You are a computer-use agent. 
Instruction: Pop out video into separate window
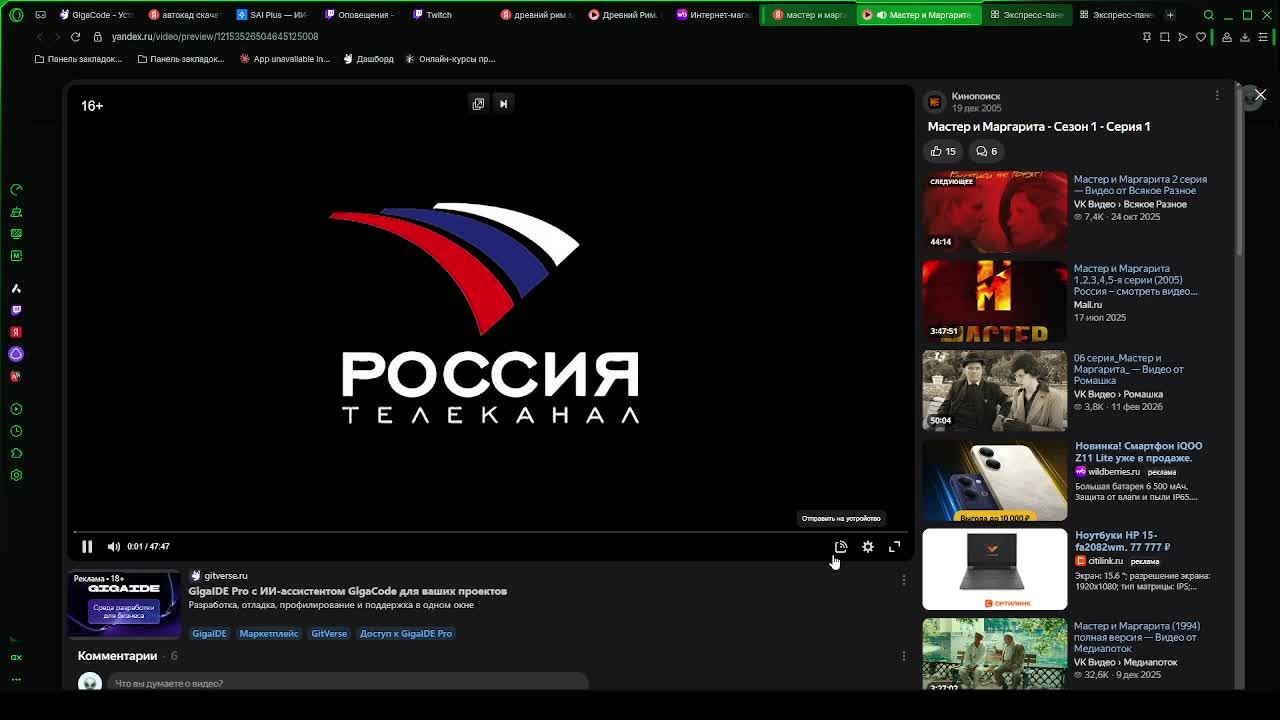[x=478, y=104]
